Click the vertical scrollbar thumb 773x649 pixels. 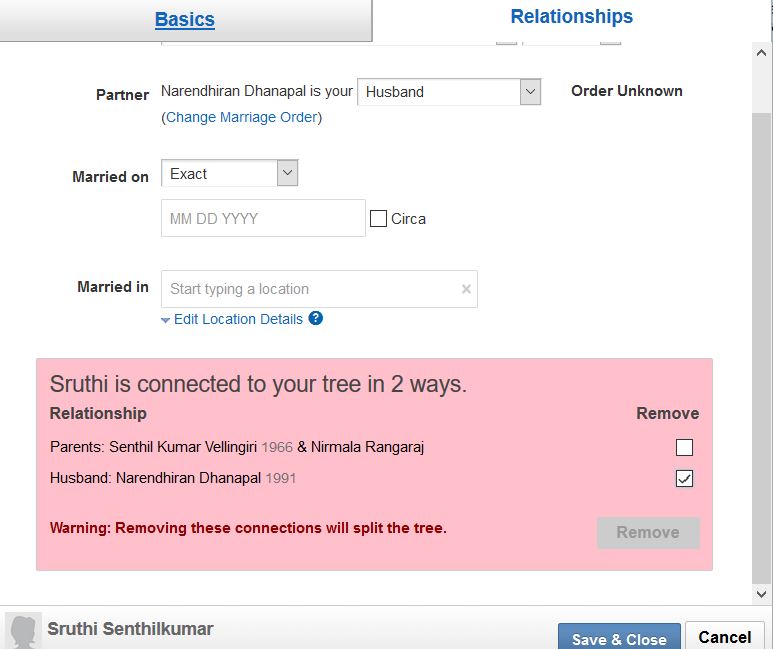762,340
